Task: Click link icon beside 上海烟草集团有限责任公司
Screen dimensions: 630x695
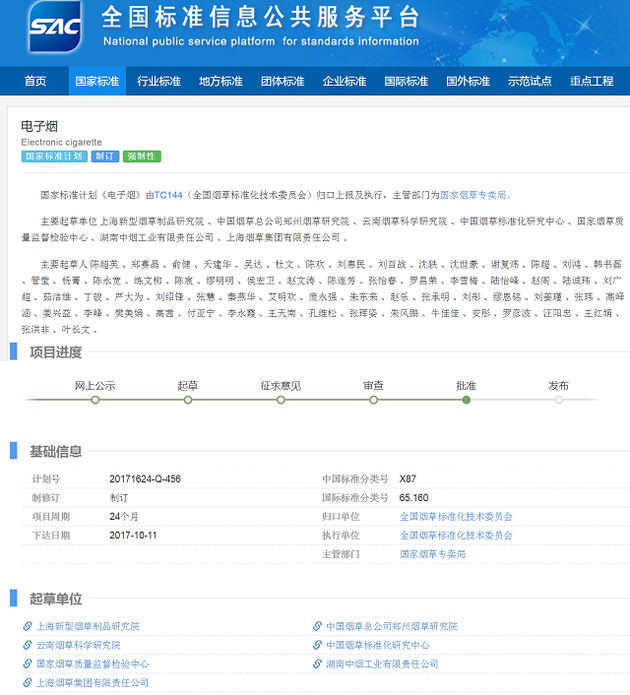Action: pyautogui.click(x=27, y=683)
